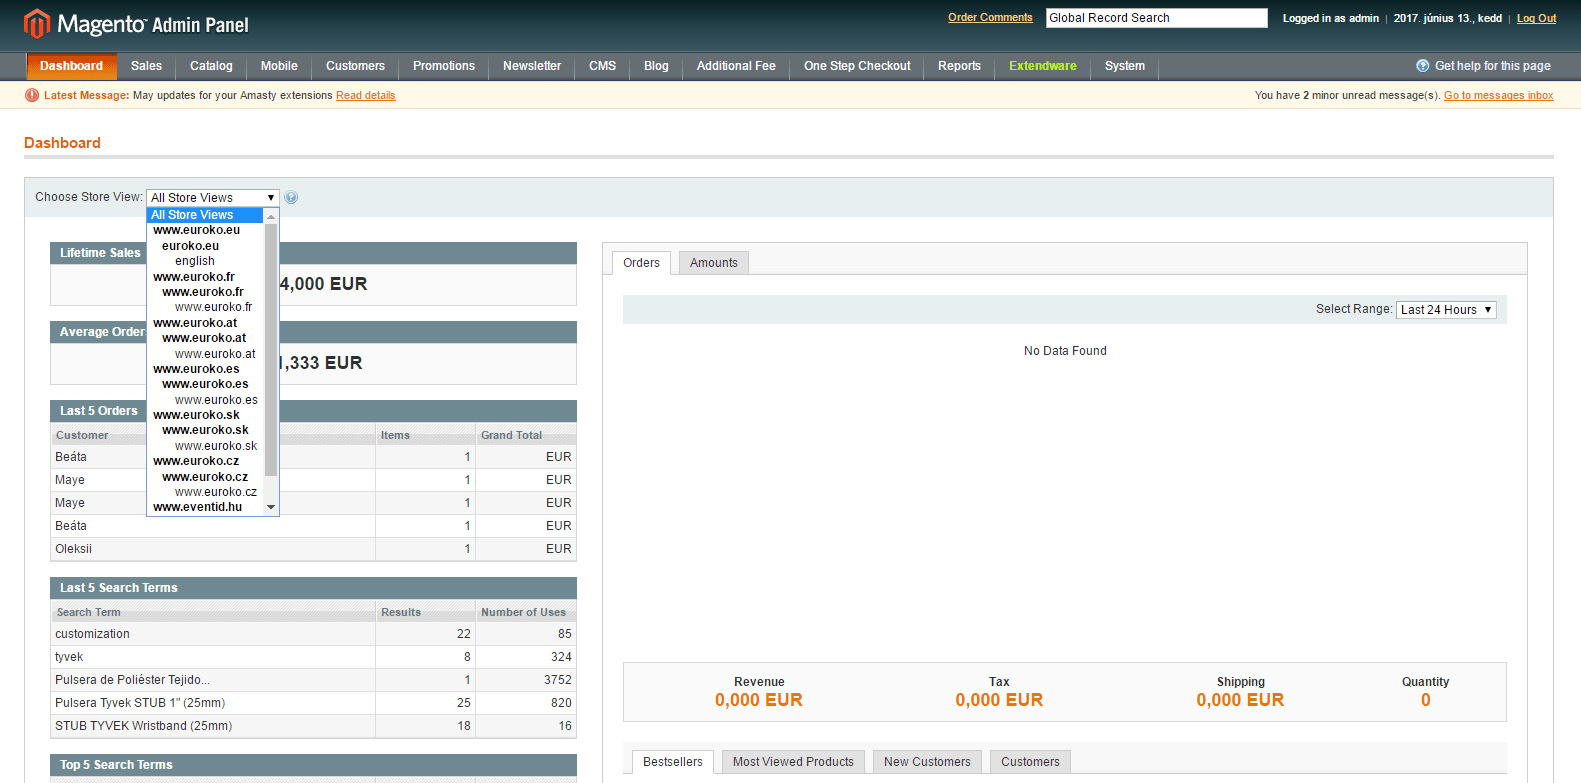Select All Store Views option
The image size is (1581, 783).
pos(205,215)
